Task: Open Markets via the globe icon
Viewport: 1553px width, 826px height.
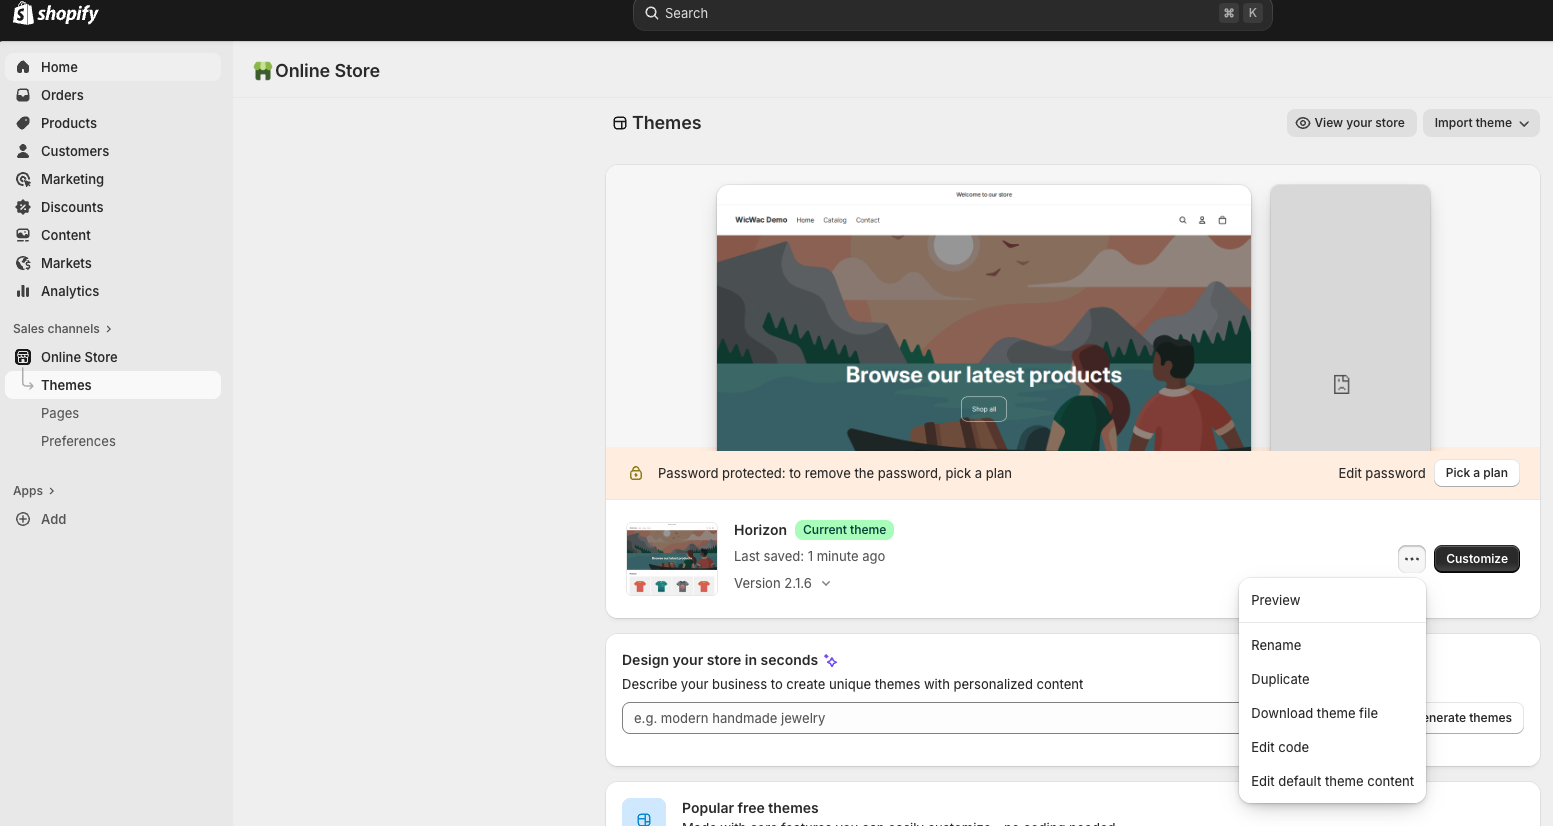Action: (x=23, y=263)
